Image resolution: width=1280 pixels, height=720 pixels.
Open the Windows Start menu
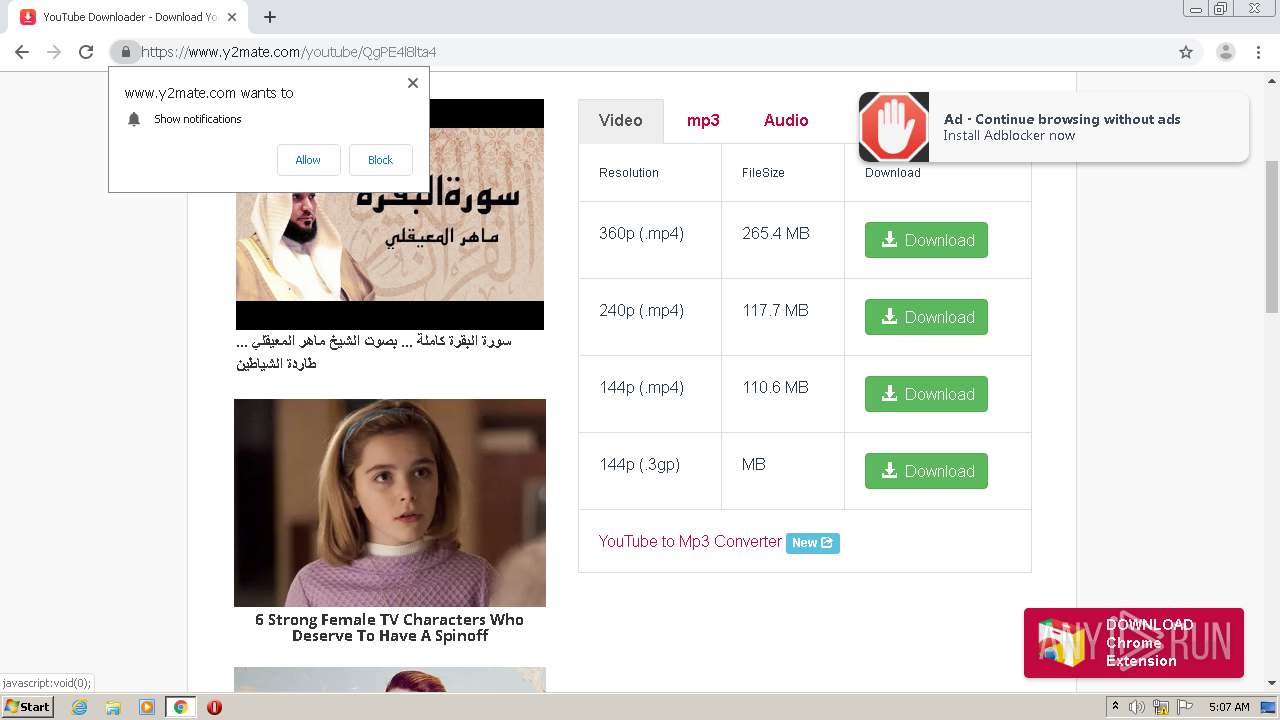click(28, 707)
